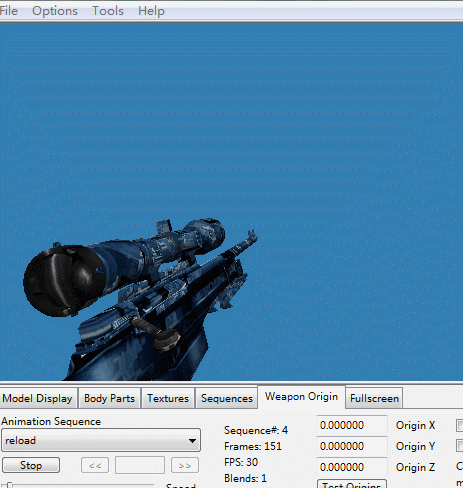Click the Origin Y value field

[x=352, y=446]
